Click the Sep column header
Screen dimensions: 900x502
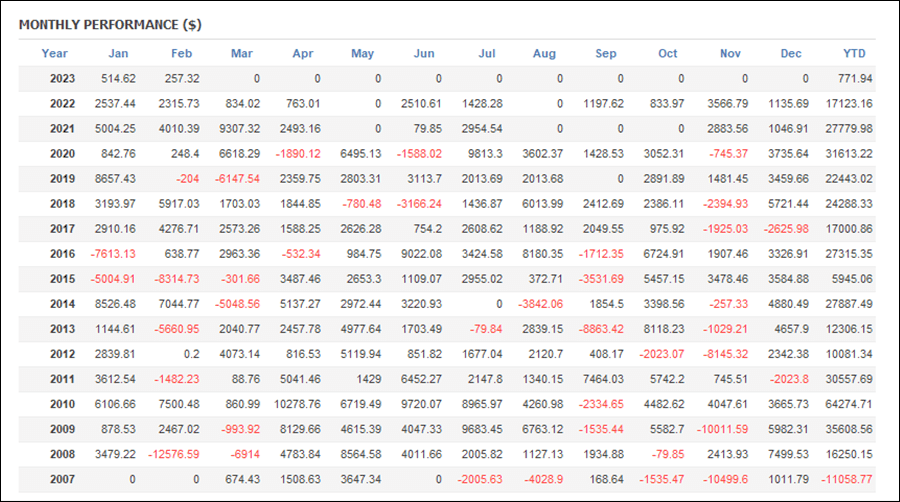[x=606, y=53]
